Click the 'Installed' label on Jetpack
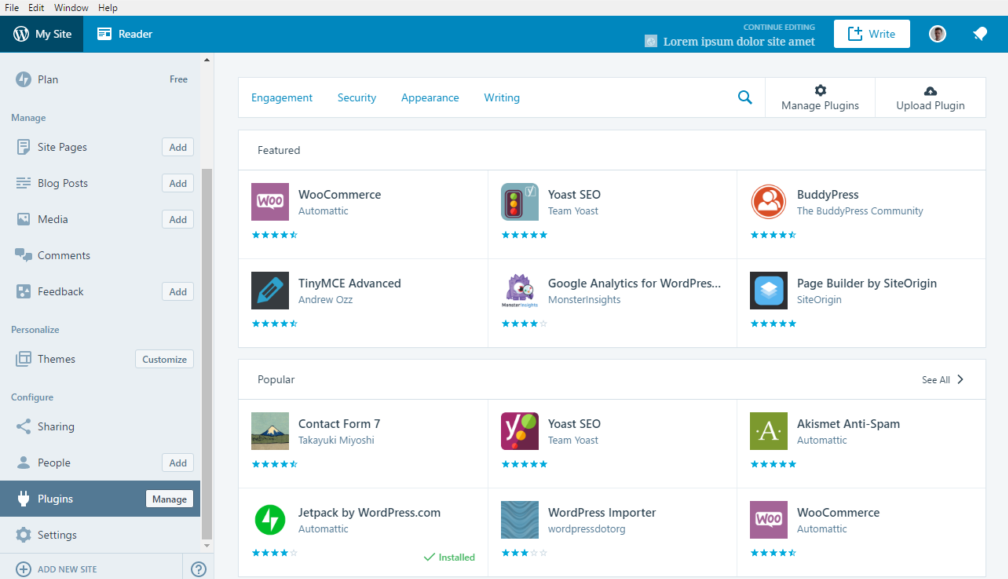This screenshot has height=579, width=1008. point(449,557)
